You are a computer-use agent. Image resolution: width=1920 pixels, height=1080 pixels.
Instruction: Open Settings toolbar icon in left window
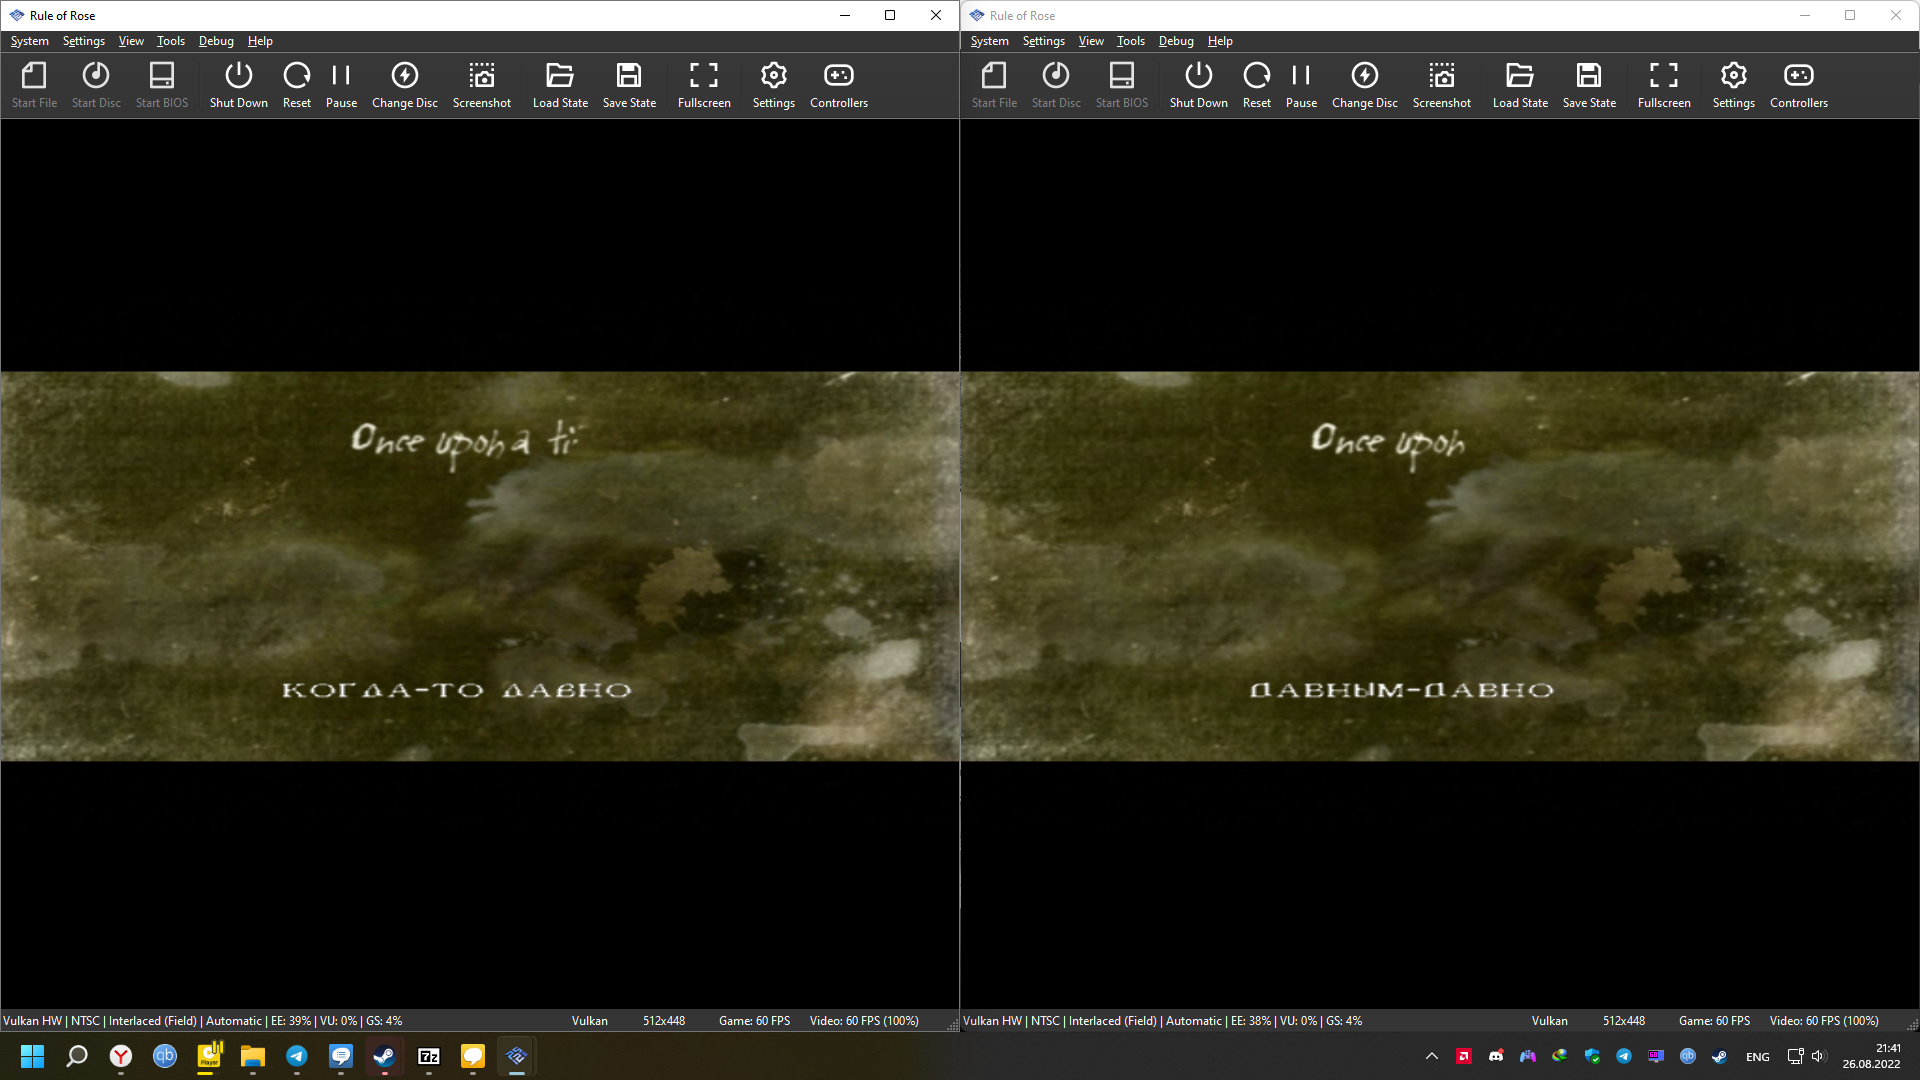click(x=774, y=86)
